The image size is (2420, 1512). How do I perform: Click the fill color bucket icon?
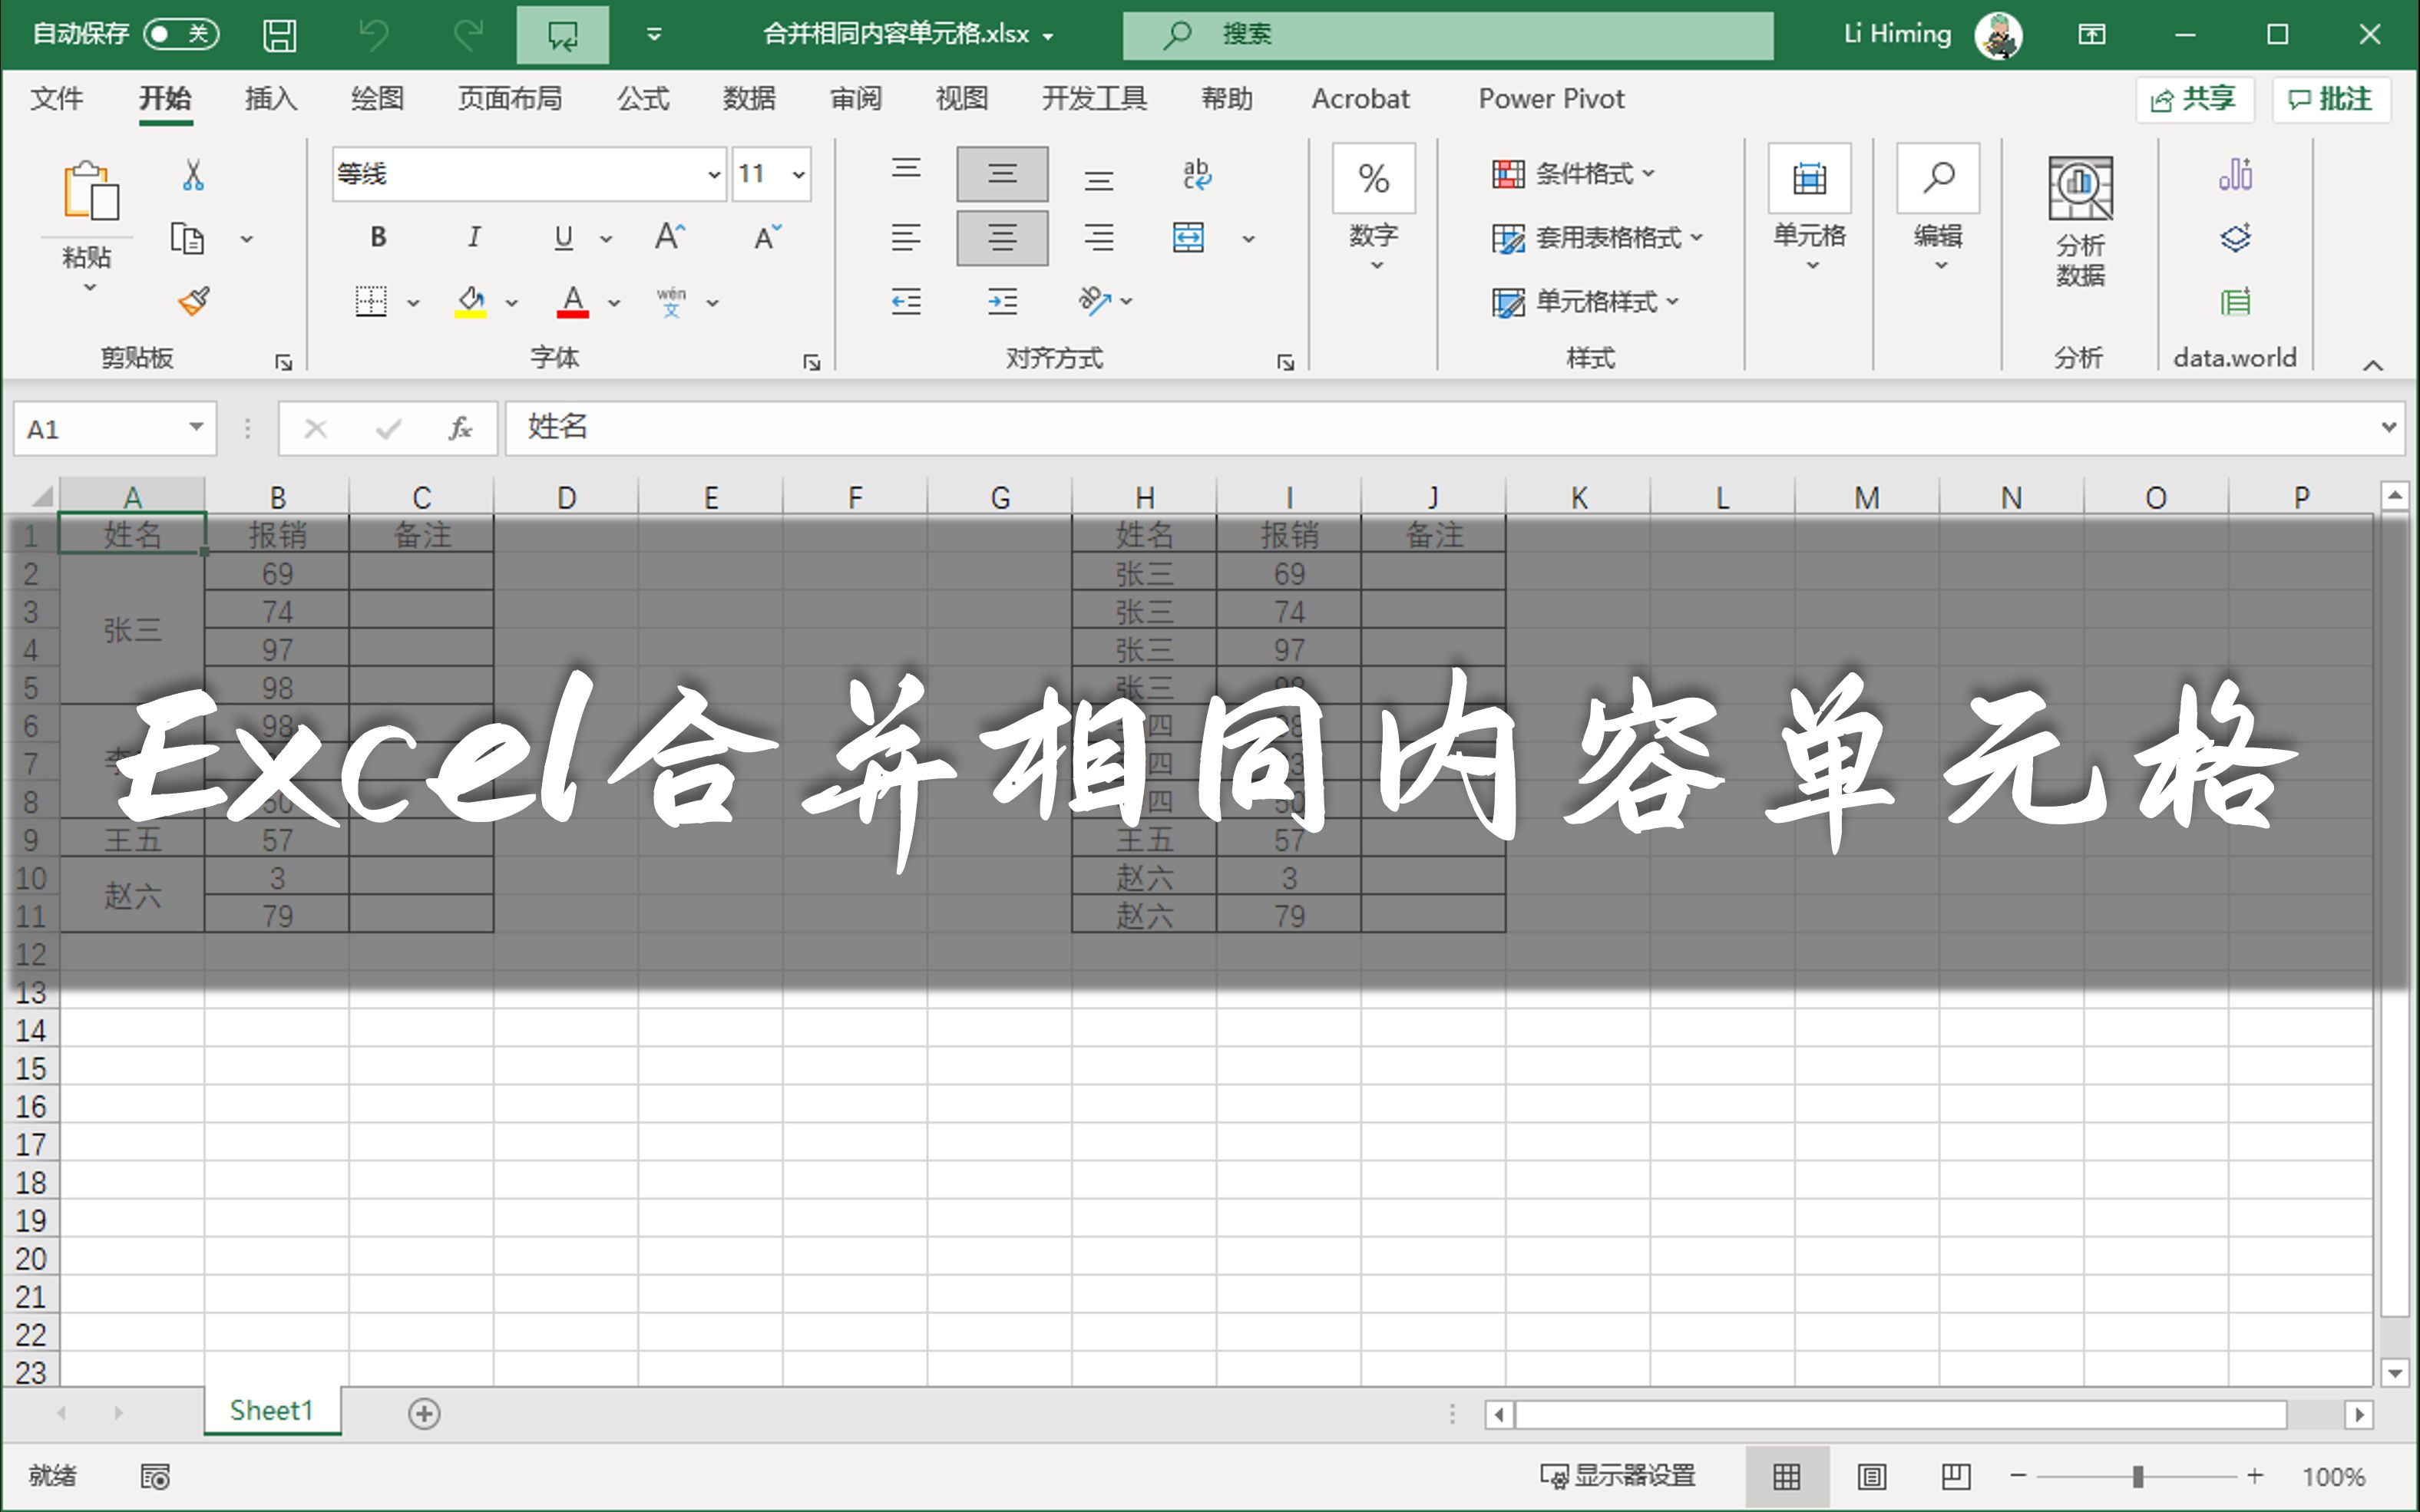pyautogui.click(x=471, y=301)
